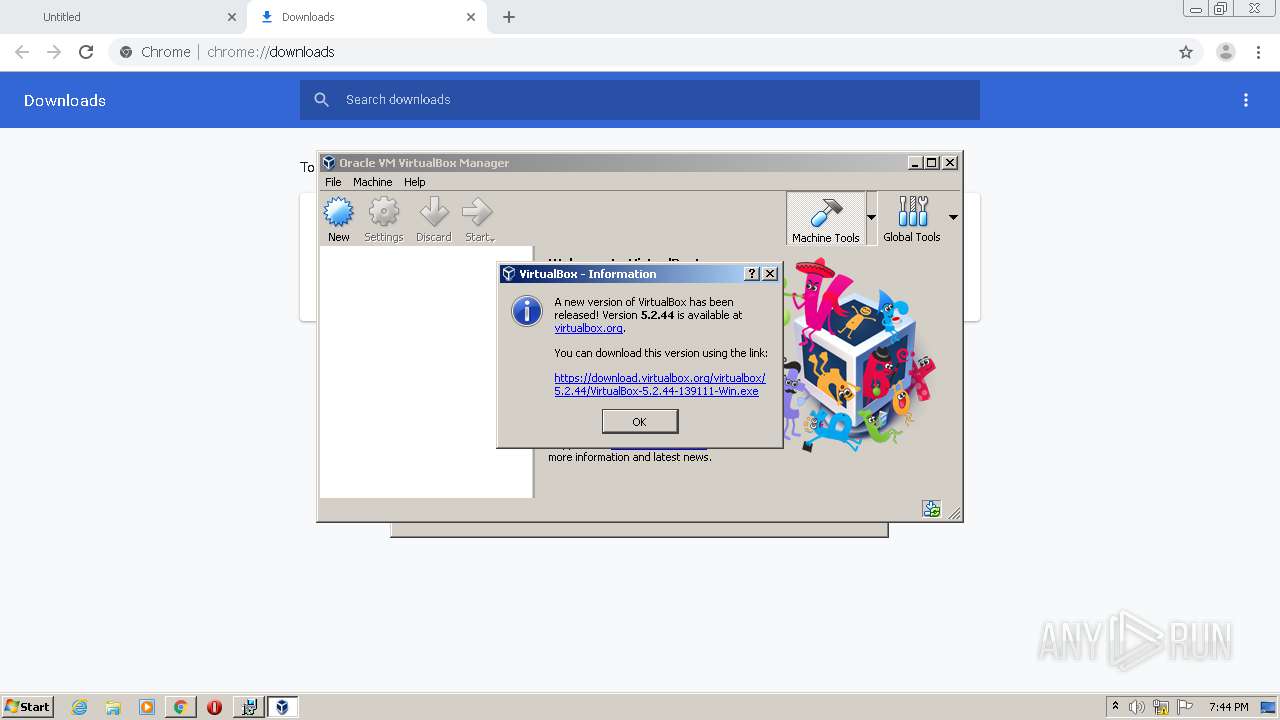
Task: Click the VirtualBox status icon at window bottom
Action: point(932,509)
